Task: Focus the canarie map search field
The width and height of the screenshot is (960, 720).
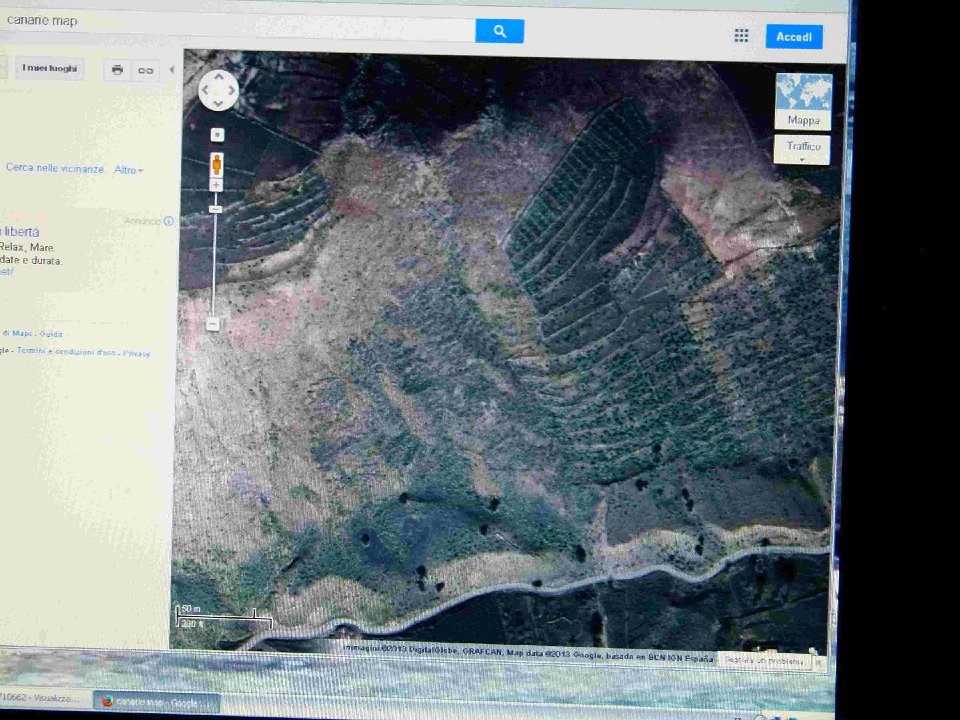Action: pos(238,24)
